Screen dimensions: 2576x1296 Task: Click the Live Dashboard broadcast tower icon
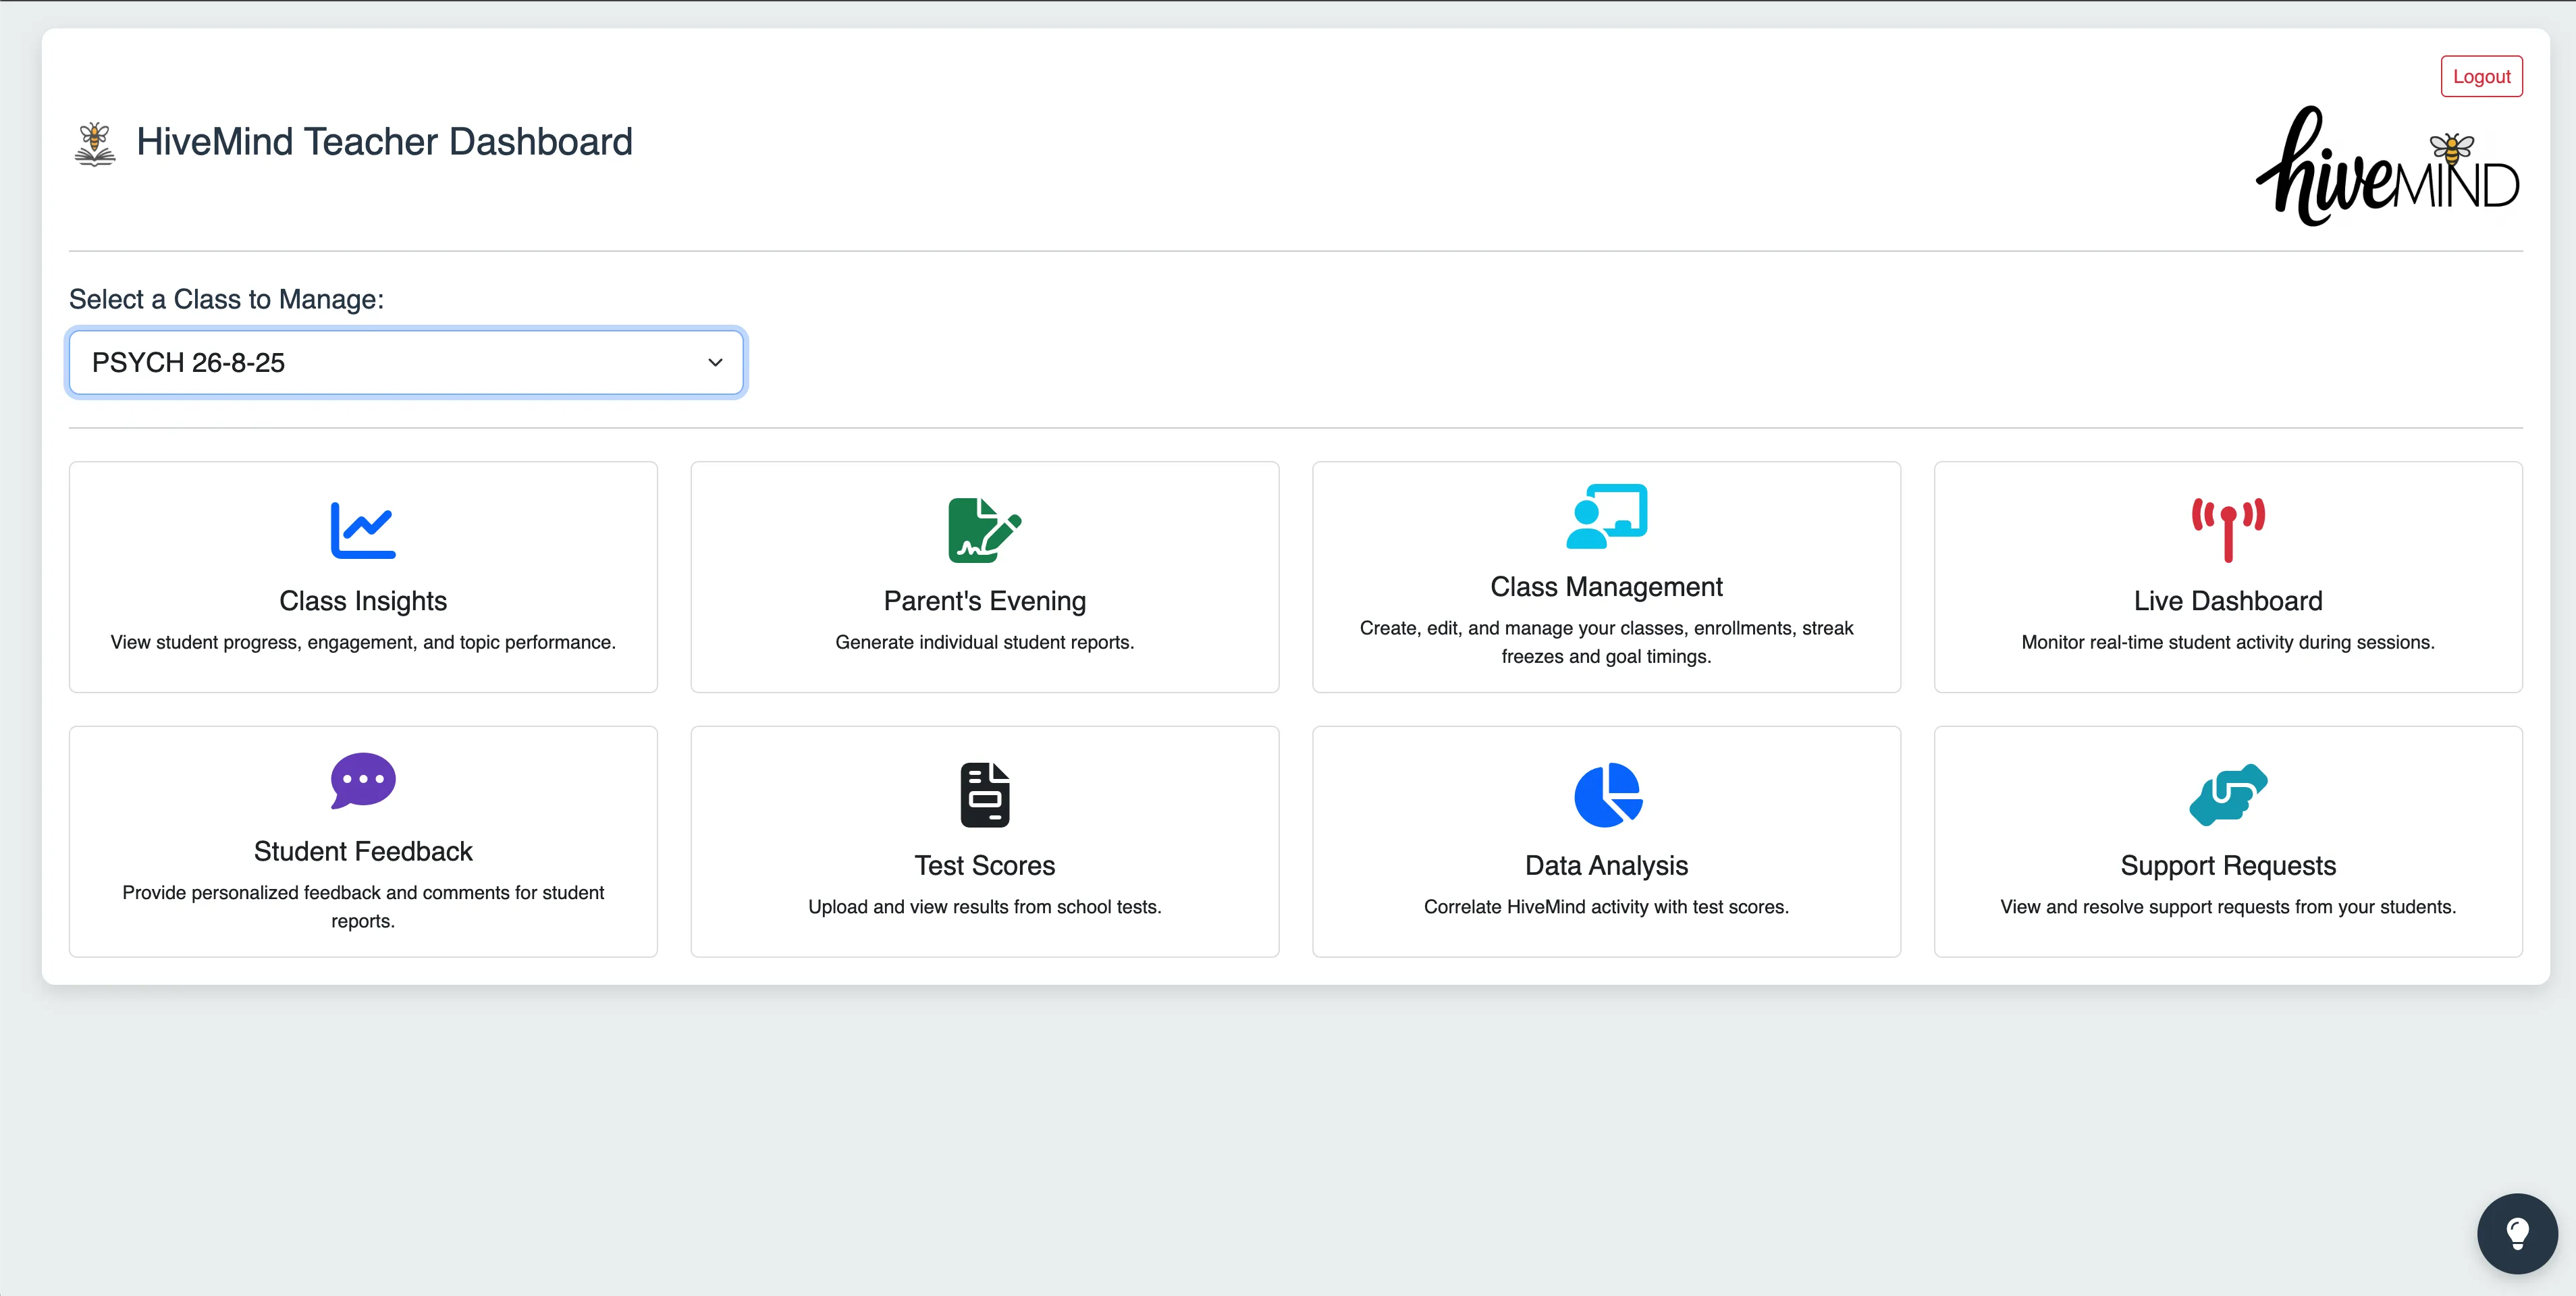tap(2228, 530)
